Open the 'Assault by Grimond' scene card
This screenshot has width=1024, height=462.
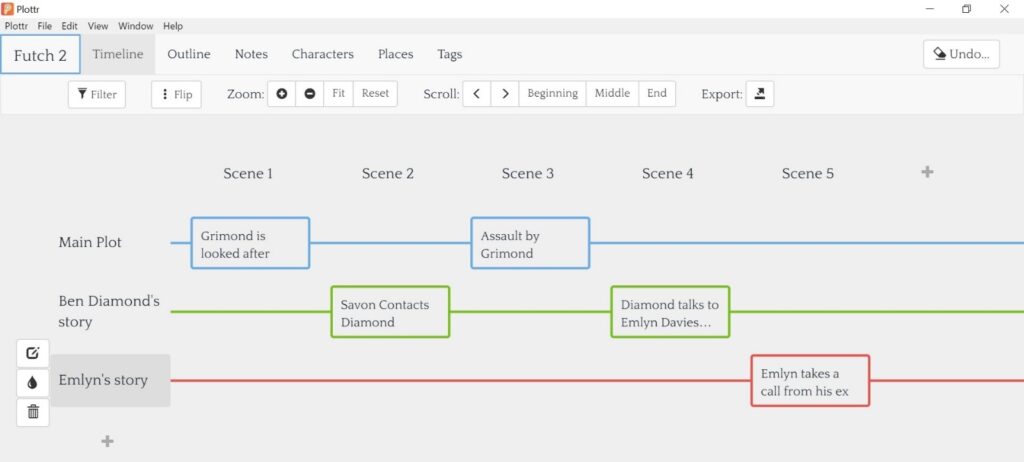(x=530, y=244)
